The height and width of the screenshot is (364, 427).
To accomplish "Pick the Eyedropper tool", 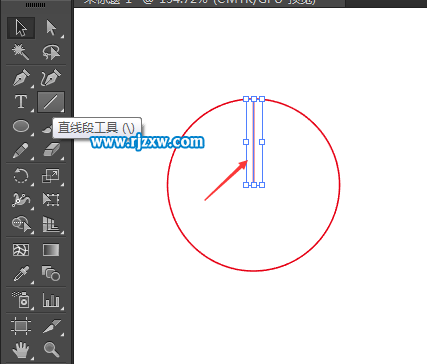I will click(21, 274).
